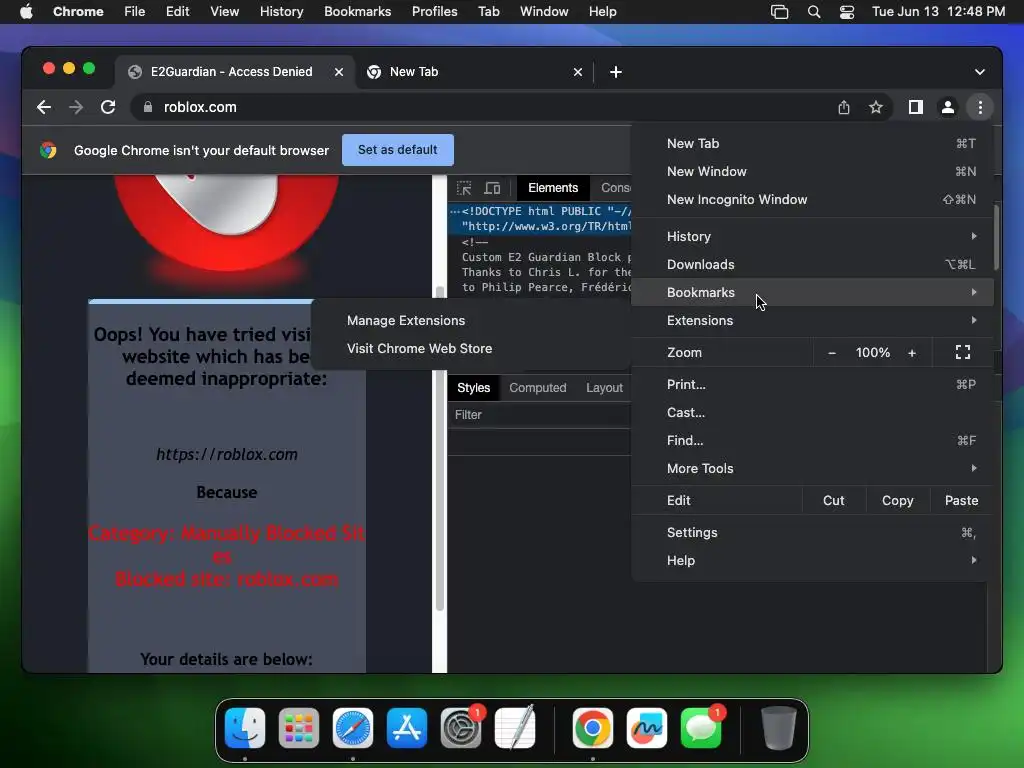This screenshot has height=768, width=1024.
Task: Click Copy in the Edit row
Action: pos(897,501)
